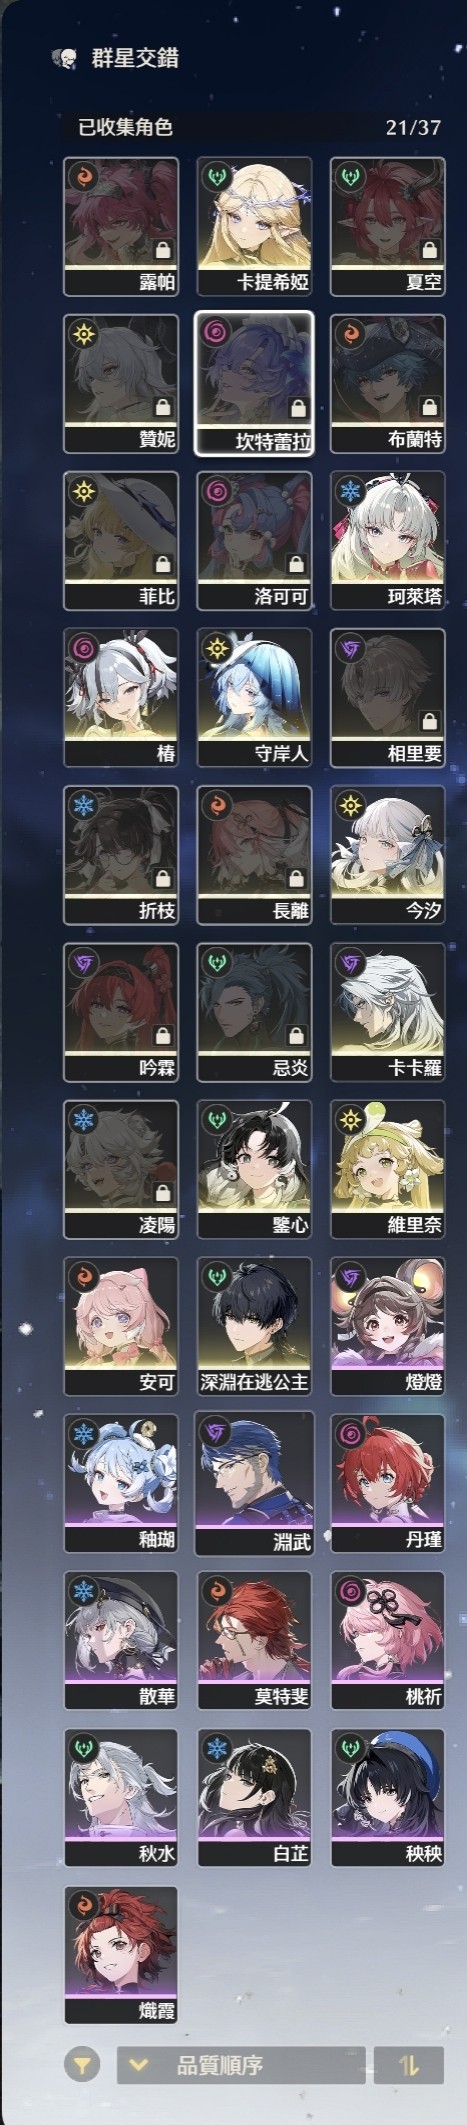Viewport: 467px width, 2125px height.
Task: Select the 守岸人 character portrait
Action: 255,697
